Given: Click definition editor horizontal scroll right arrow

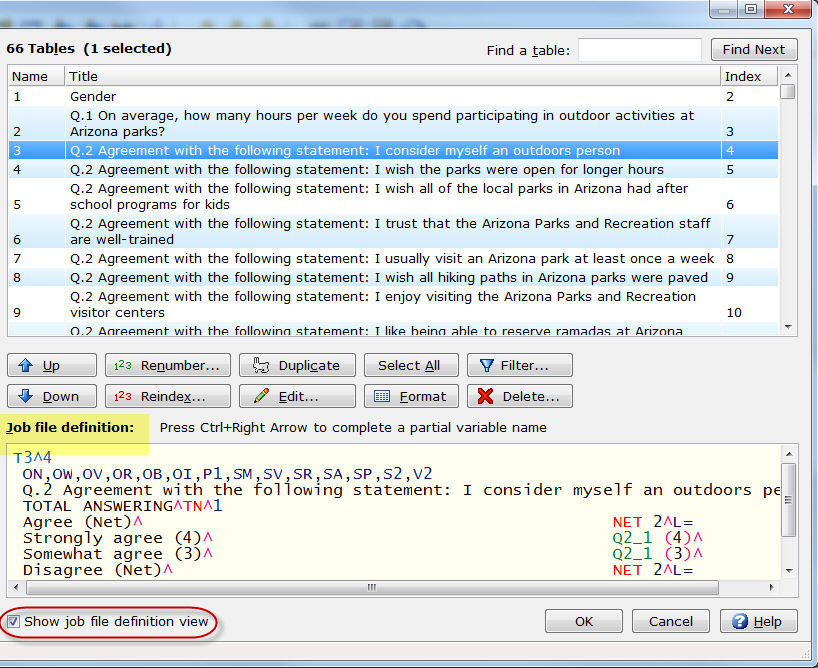Looking at the screenshot, I should tap(772, 587).
